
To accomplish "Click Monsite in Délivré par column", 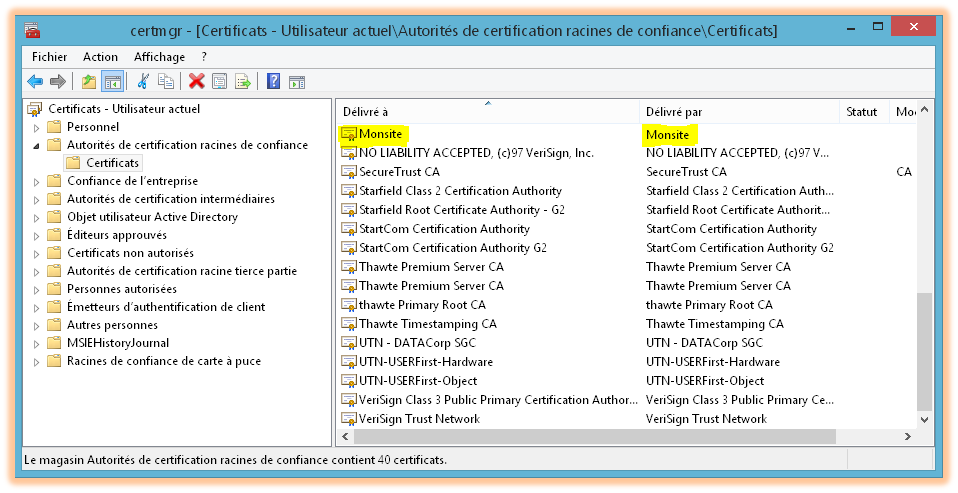I will 668,134.
